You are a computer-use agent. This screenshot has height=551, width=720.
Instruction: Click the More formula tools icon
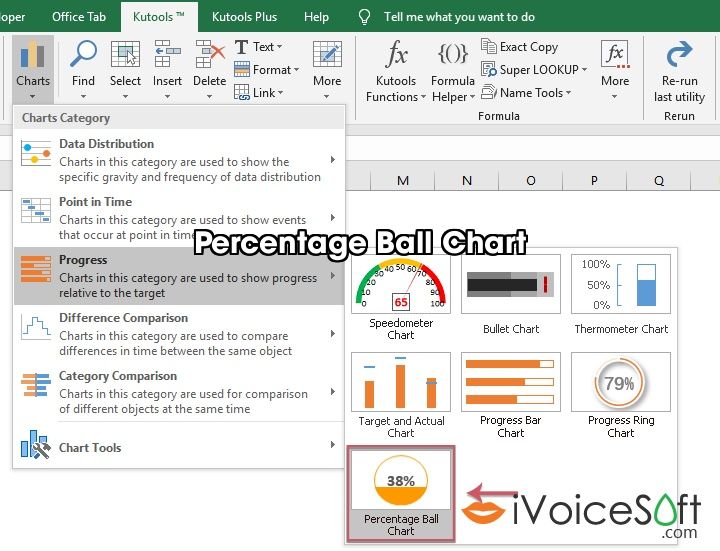(615, 54)
